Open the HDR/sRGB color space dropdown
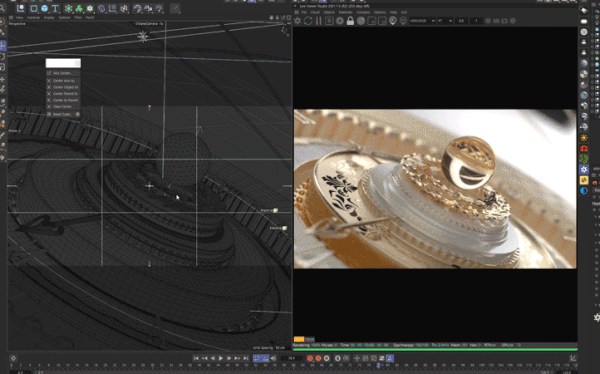Viewport: 600px width, 374px height. (x=422, y=21)
